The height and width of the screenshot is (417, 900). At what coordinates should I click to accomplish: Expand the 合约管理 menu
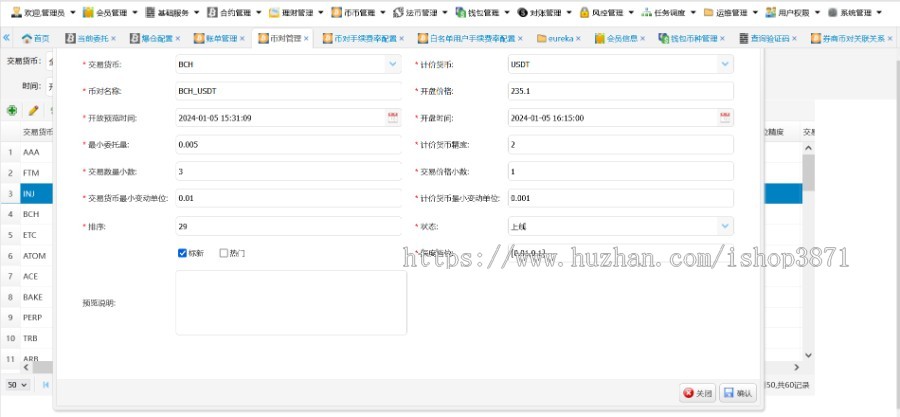coord(234,12)
